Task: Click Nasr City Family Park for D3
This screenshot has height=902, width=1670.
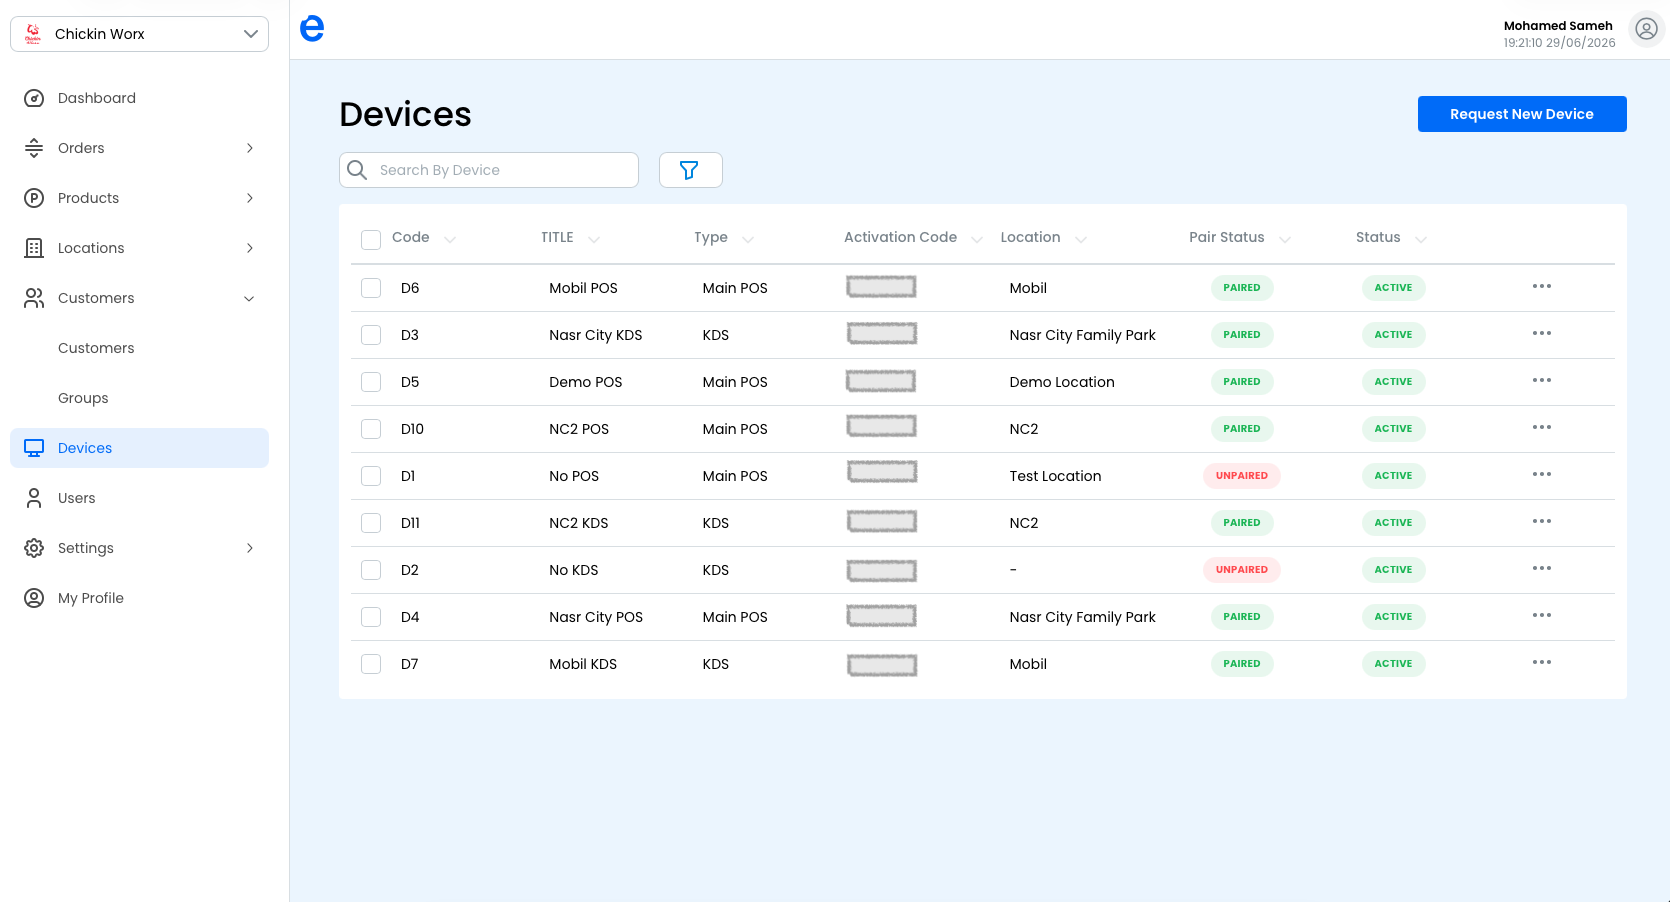Action: [1082, 335]
